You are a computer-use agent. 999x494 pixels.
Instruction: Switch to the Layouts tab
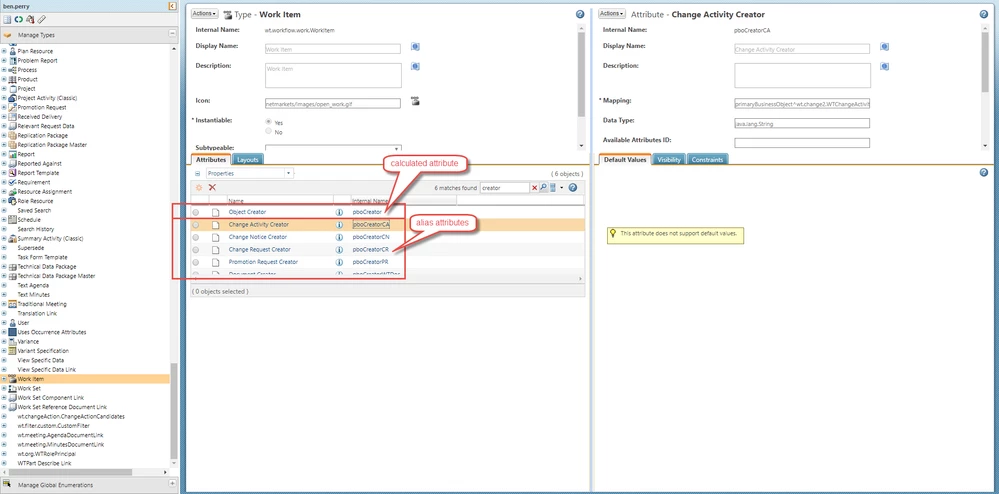click(x=248, y=159)
